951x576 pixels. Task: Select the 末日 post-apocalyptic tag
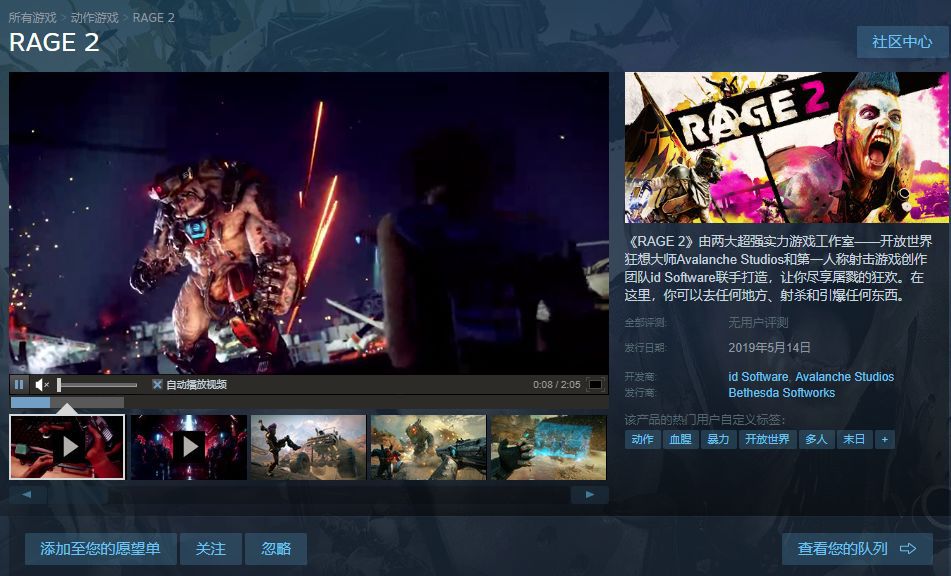coord(854,439)
